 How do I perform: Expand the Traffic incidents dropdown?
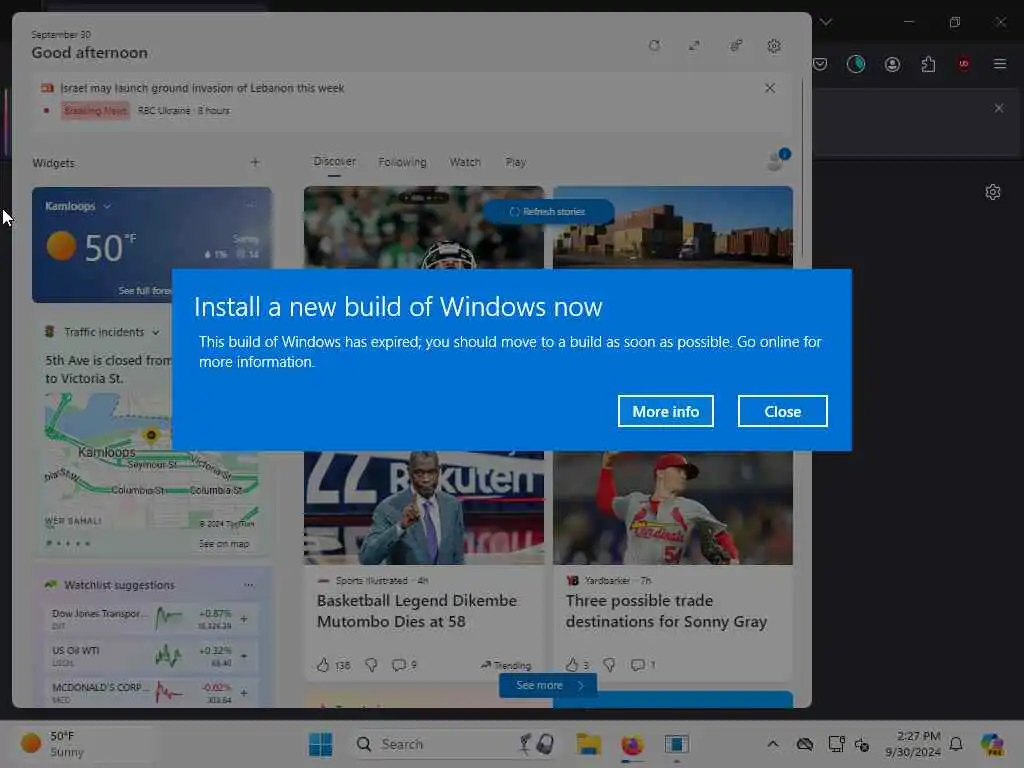tap(155, 332)
